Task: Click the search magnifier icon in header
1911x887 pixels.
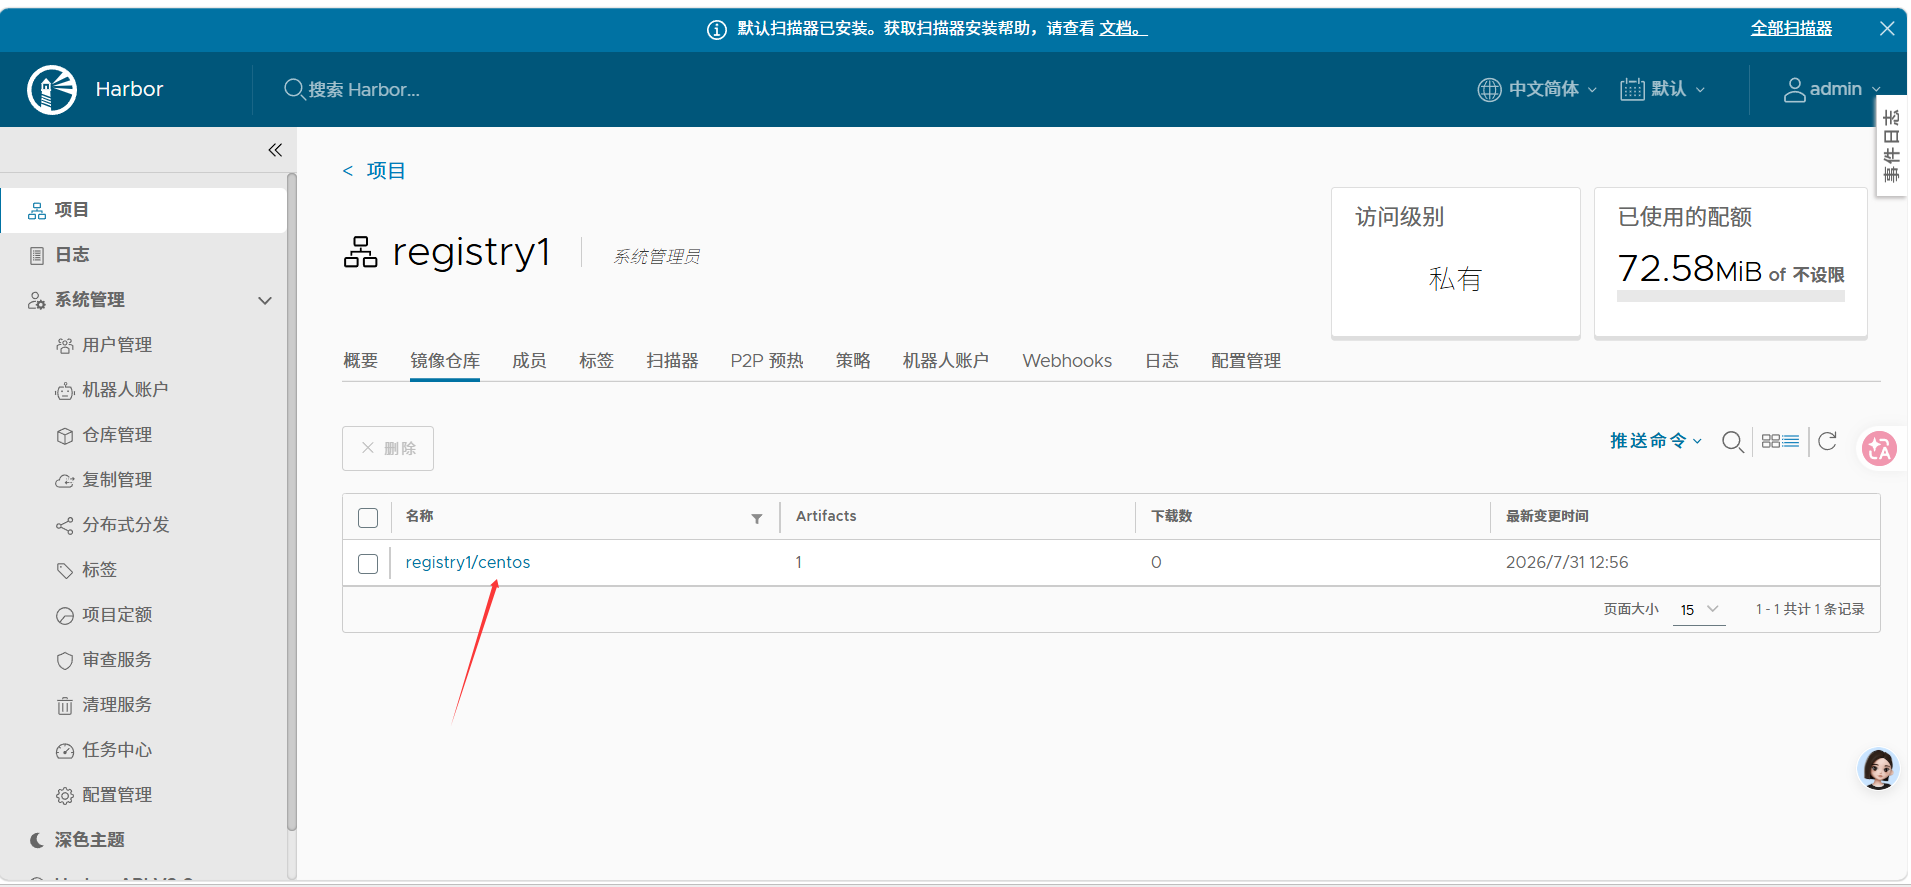Action: [294, 89]
